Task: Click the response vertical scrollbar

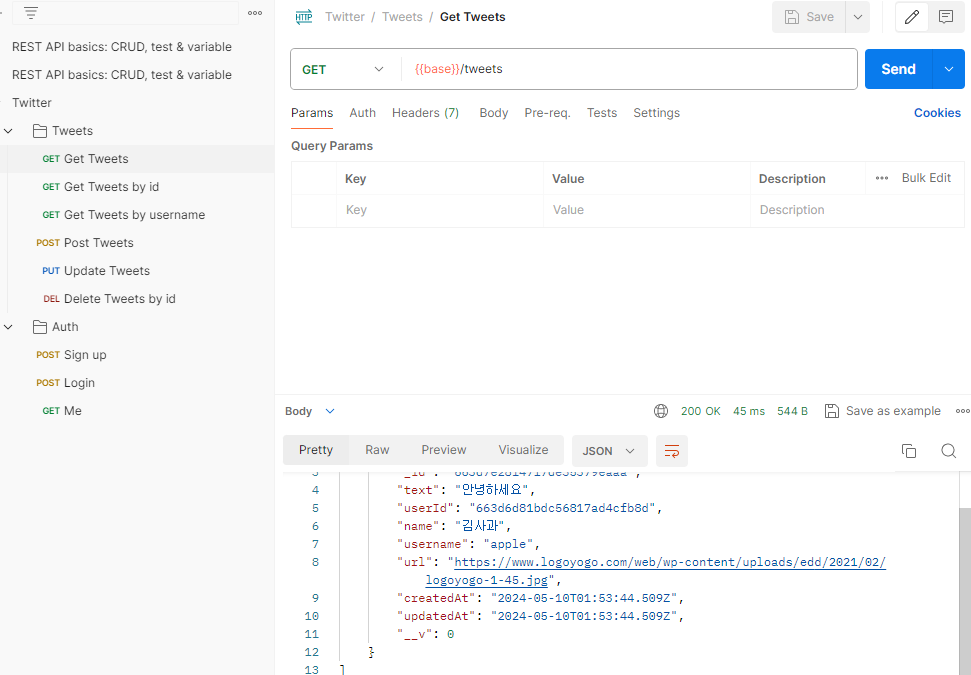Action: (x=965, y=590)
